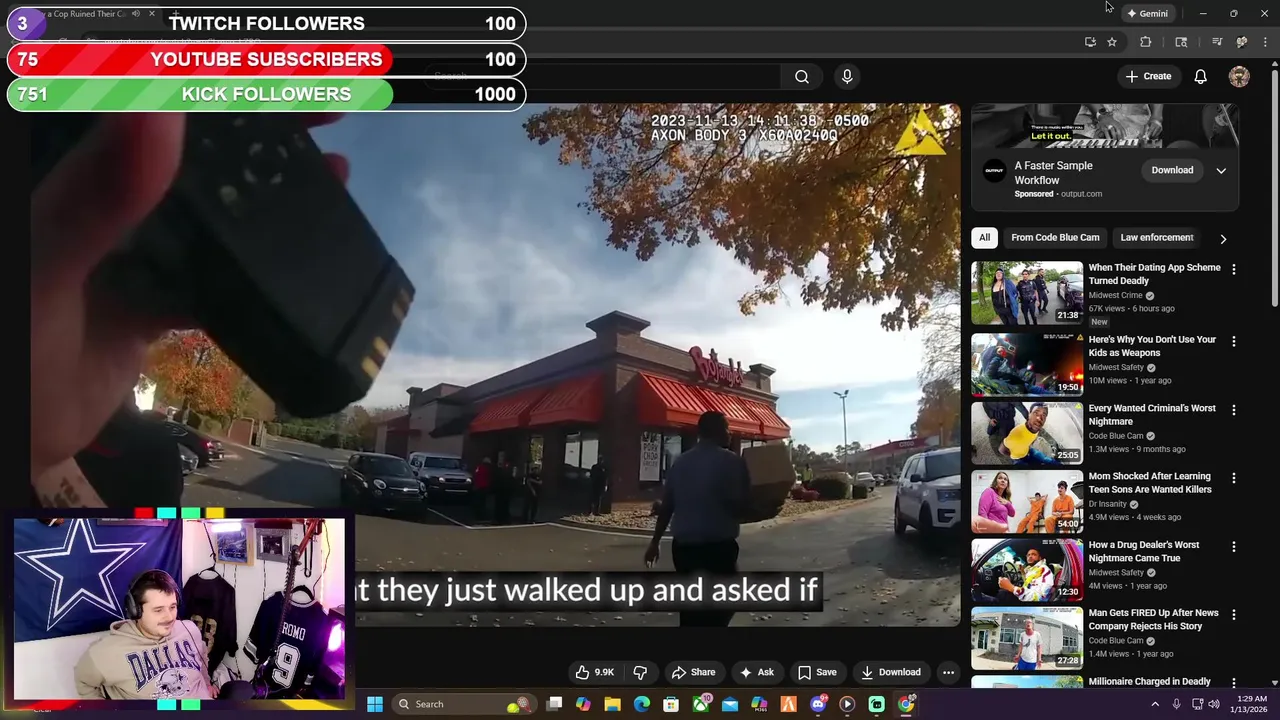Viewport: 1280px width, 720px height.
Task: Show hidden system tray icons
Action: [1155, 704]
